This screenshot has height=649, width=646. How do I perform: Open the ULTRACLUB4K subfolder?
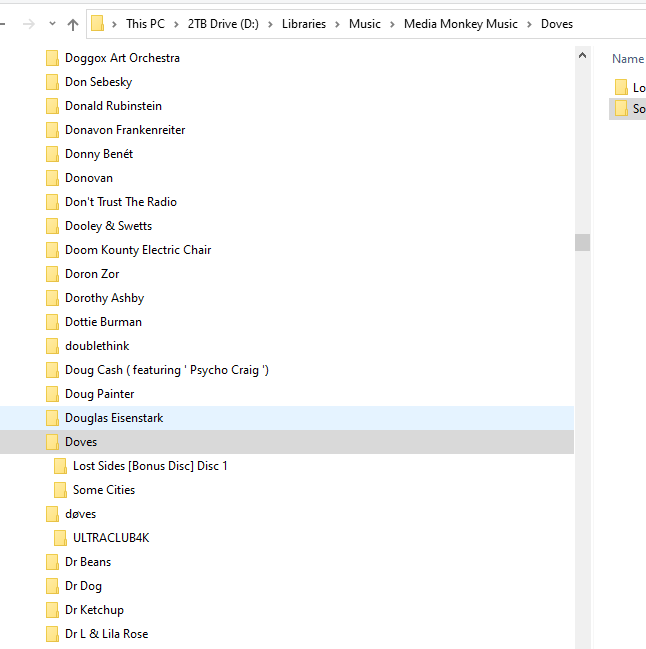coord(111,538)
